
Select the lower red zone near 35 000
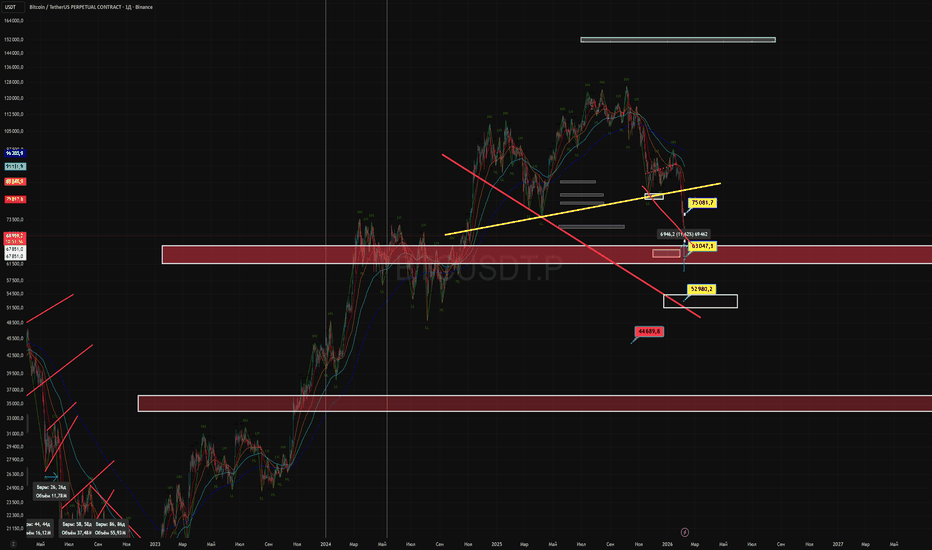[x=535, y=403]
